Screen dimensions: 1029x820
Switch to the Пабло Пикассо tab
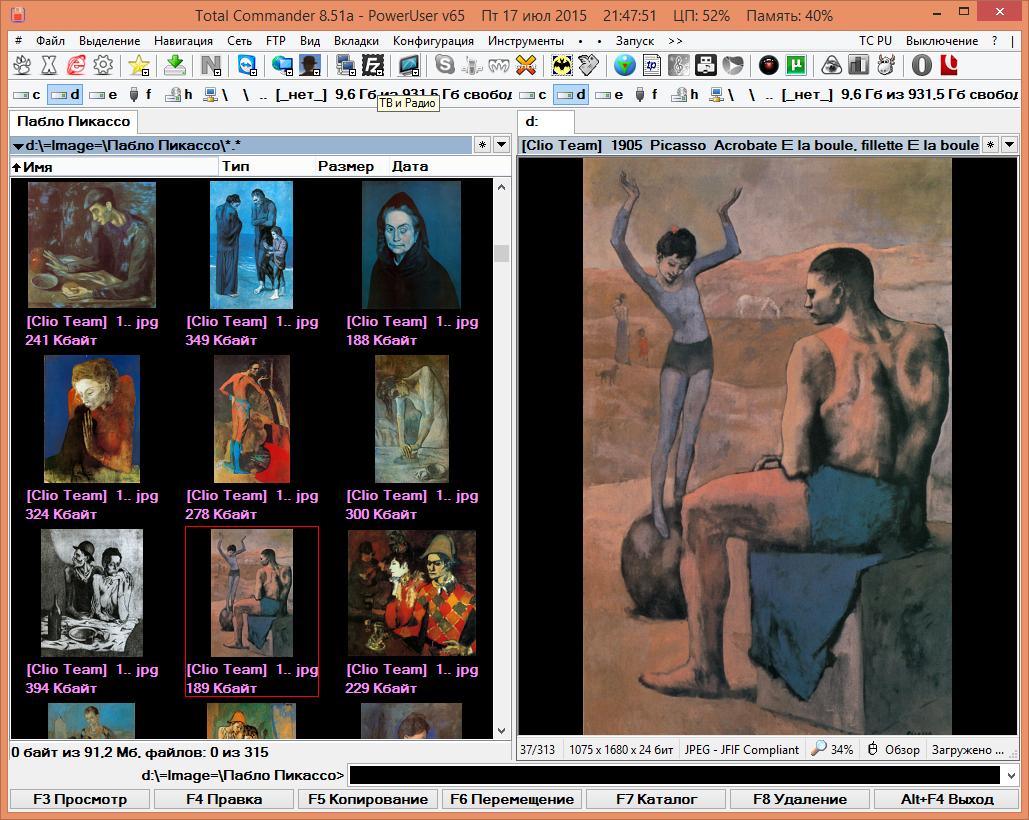coord(74,121)
